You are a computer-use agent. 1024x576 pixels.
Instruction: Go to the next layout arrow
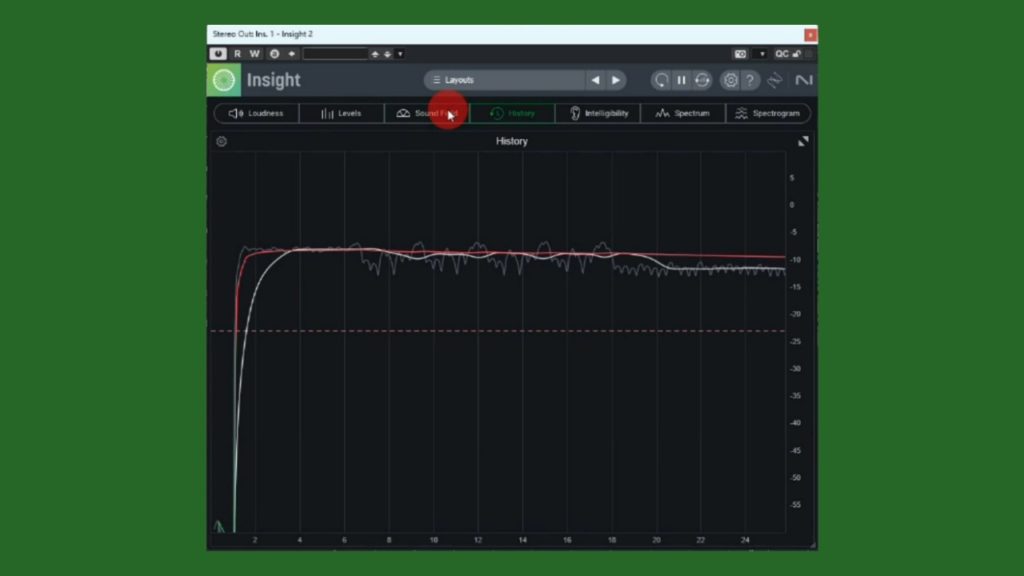tap(616, 80)
